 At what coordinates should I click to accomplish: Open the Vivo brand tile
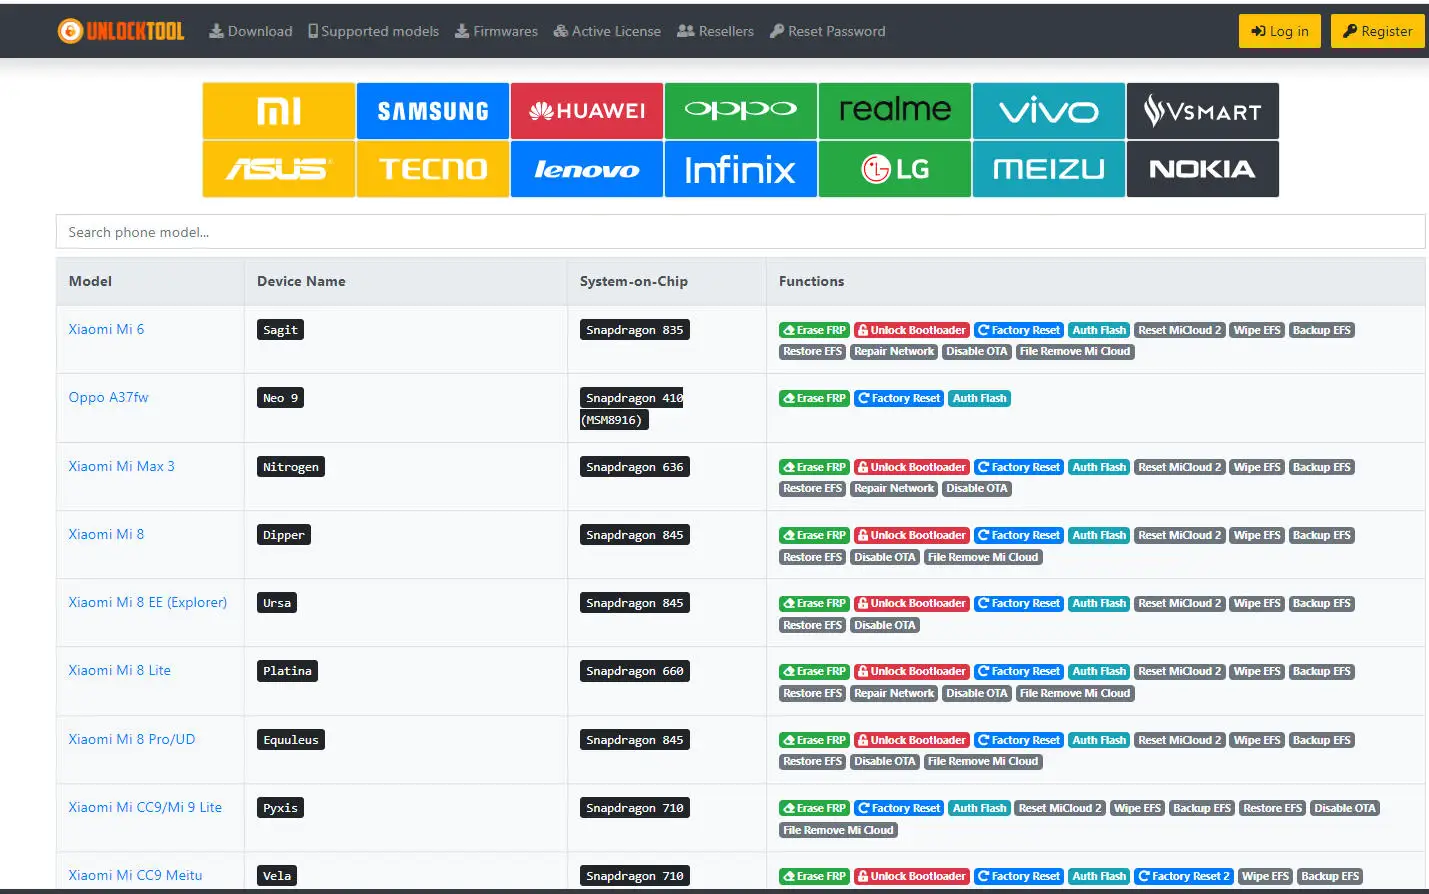point(1048,111)
